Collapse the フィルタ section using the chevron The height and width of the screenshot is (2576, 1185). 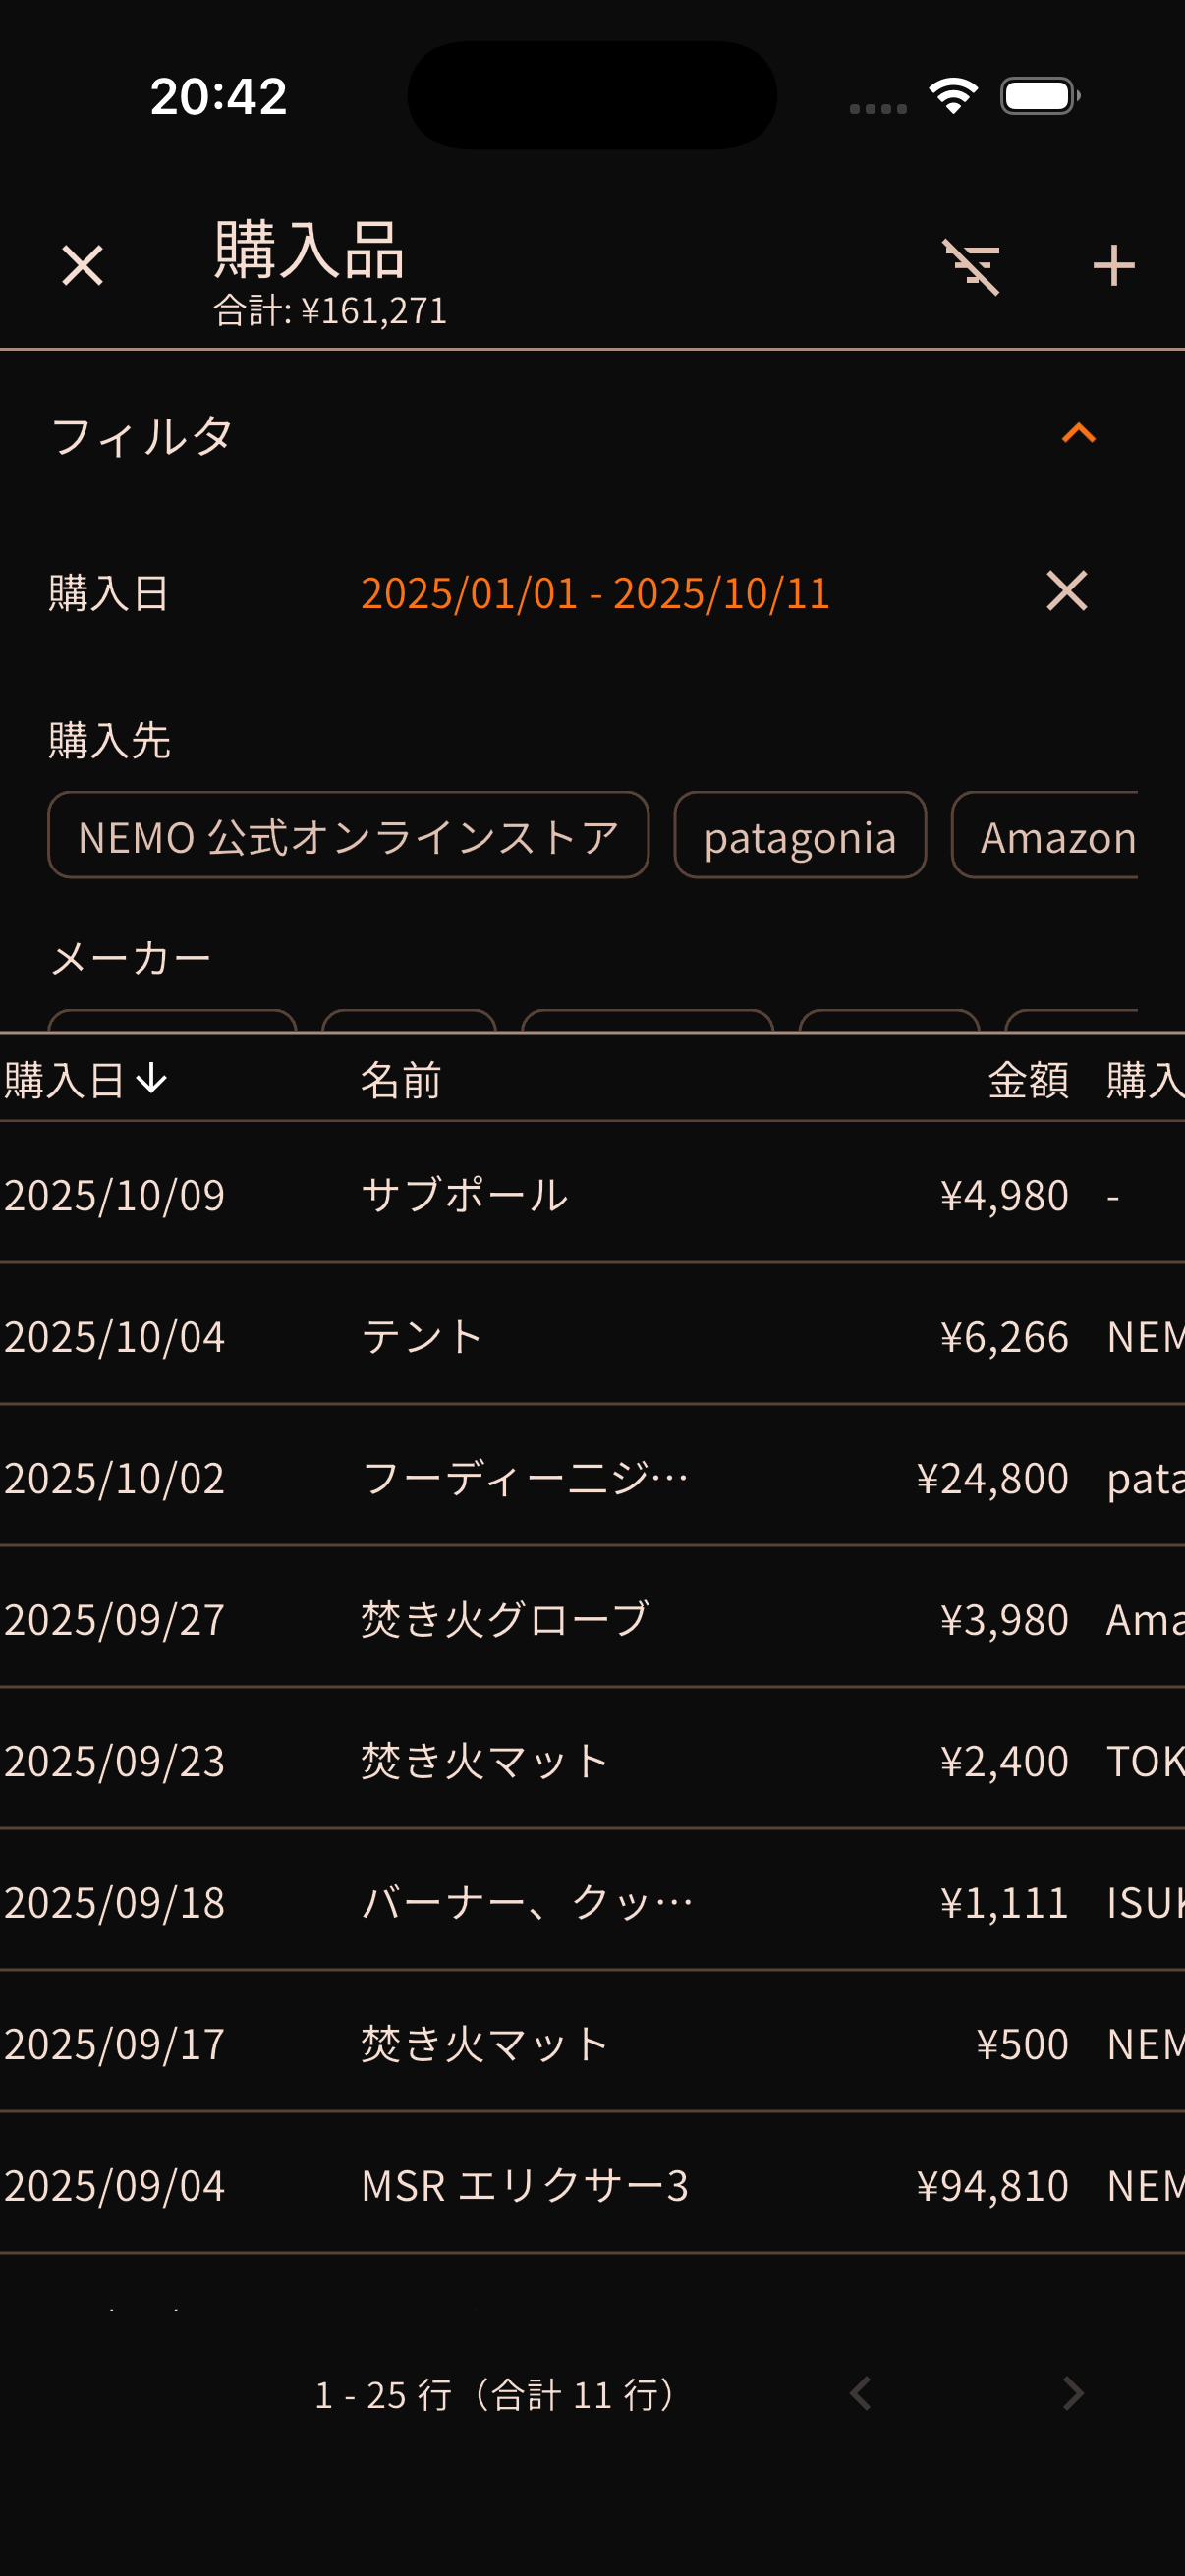1077,434
